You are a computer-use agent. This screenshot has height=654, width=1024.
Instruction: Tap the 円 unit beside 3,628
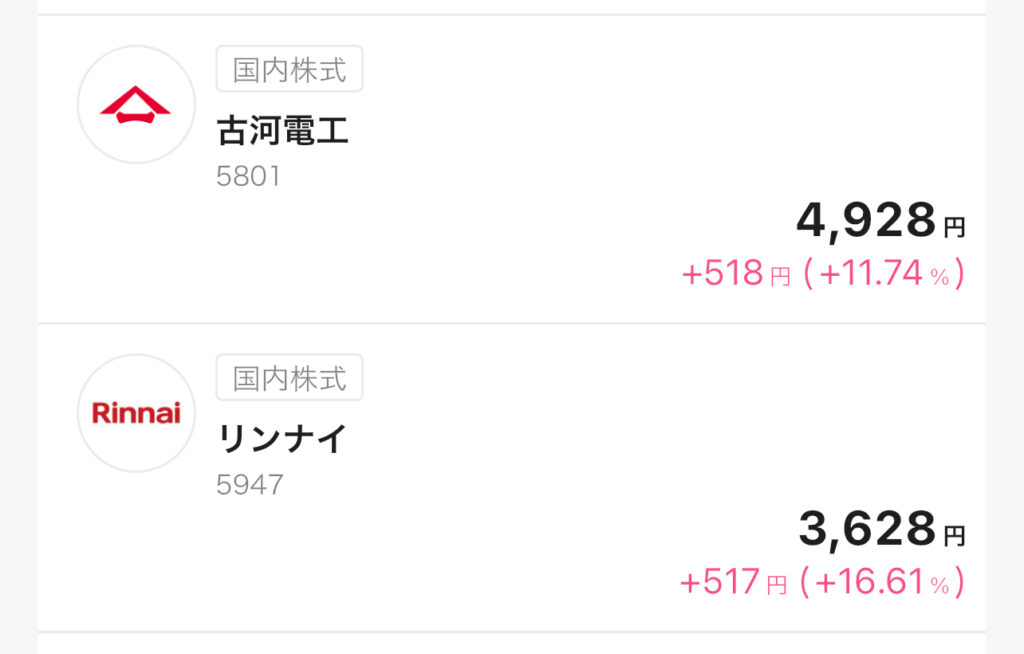tap(955, 536)
